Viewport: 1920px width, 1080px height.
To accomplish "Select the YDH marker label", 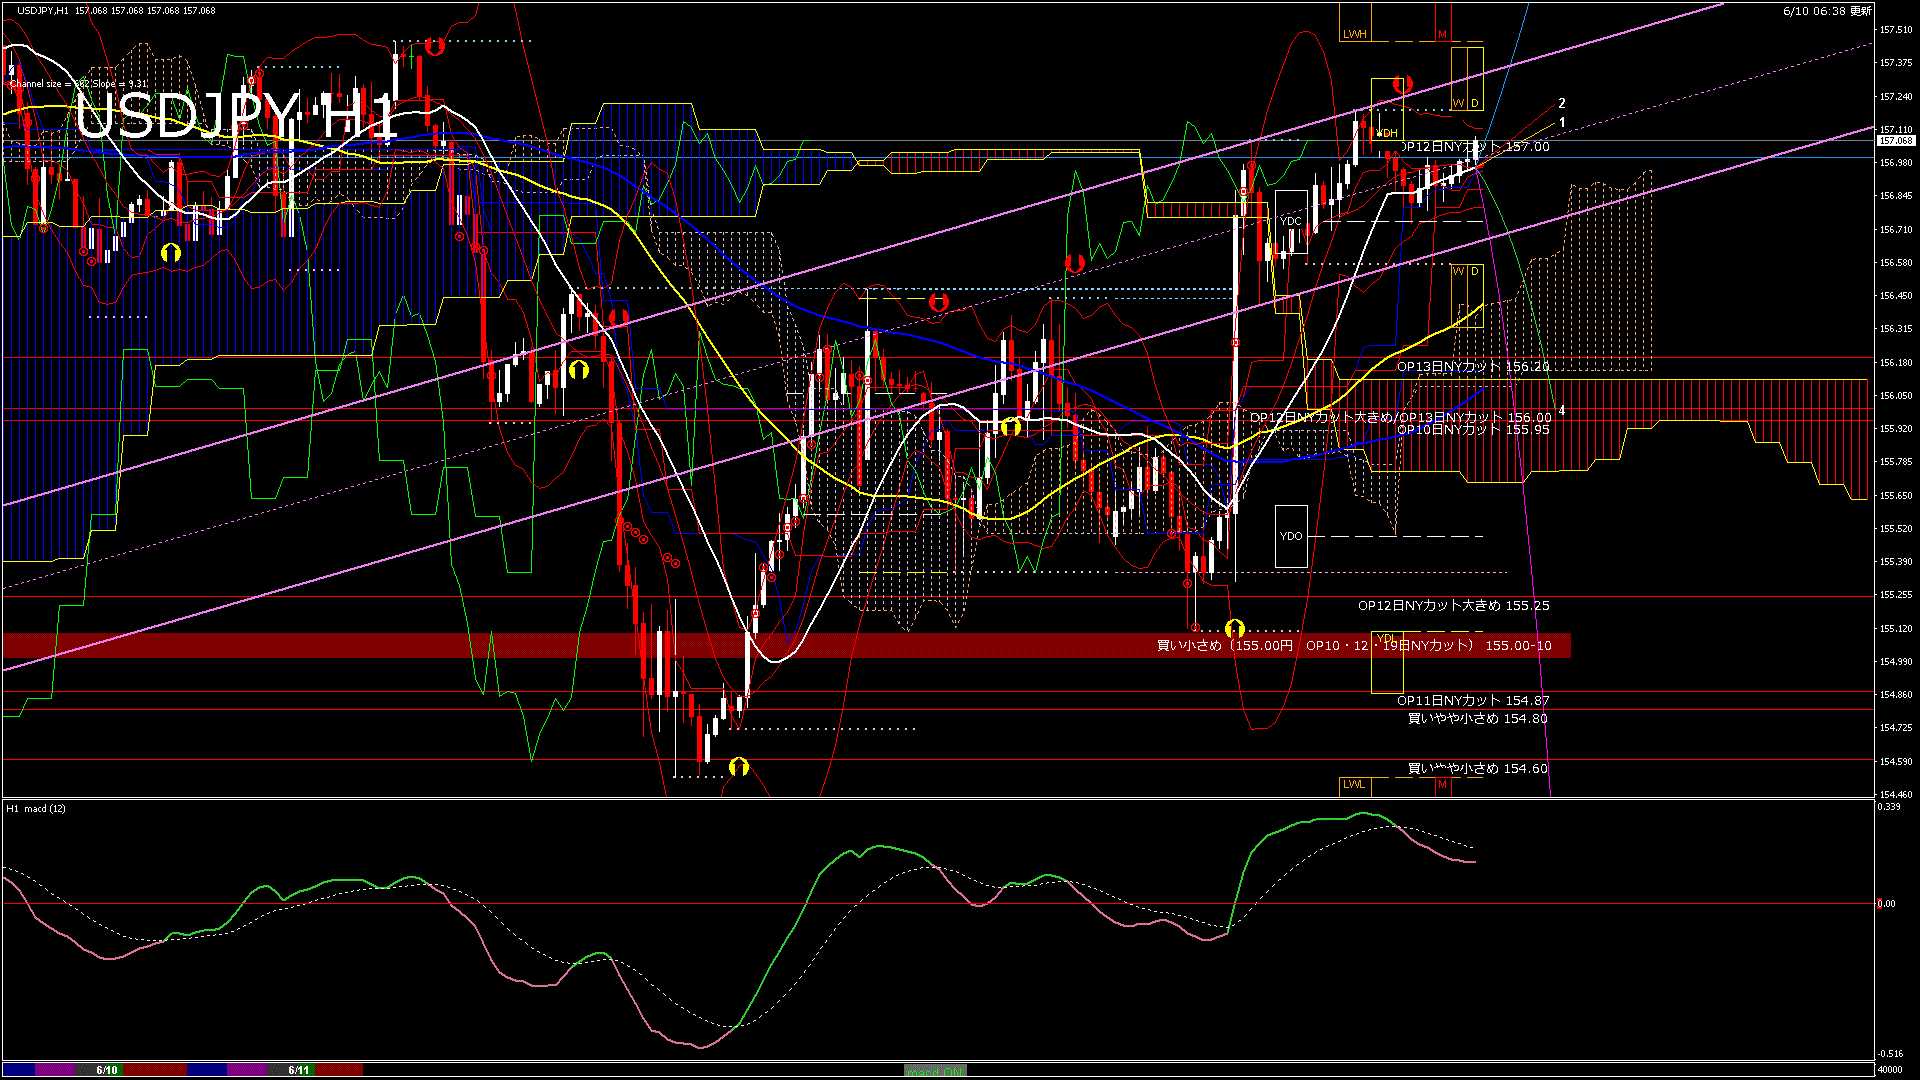I will point(1388,133).
